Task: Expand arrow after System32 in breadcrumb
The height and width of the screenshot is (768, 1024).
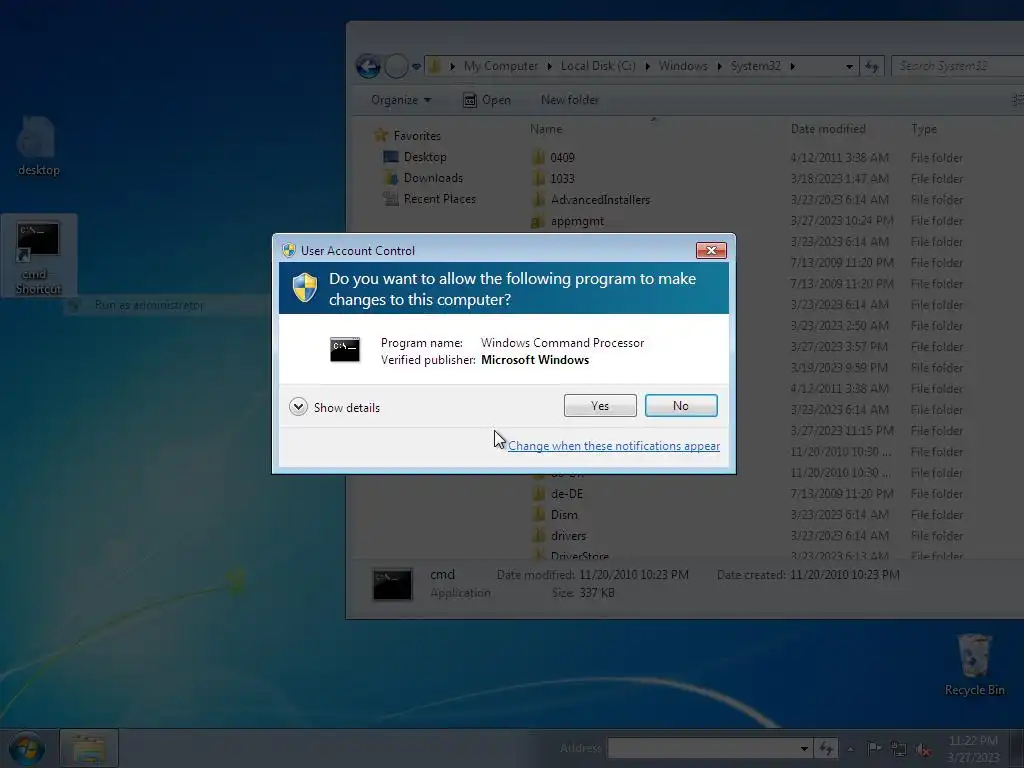Action: point(792,66)
